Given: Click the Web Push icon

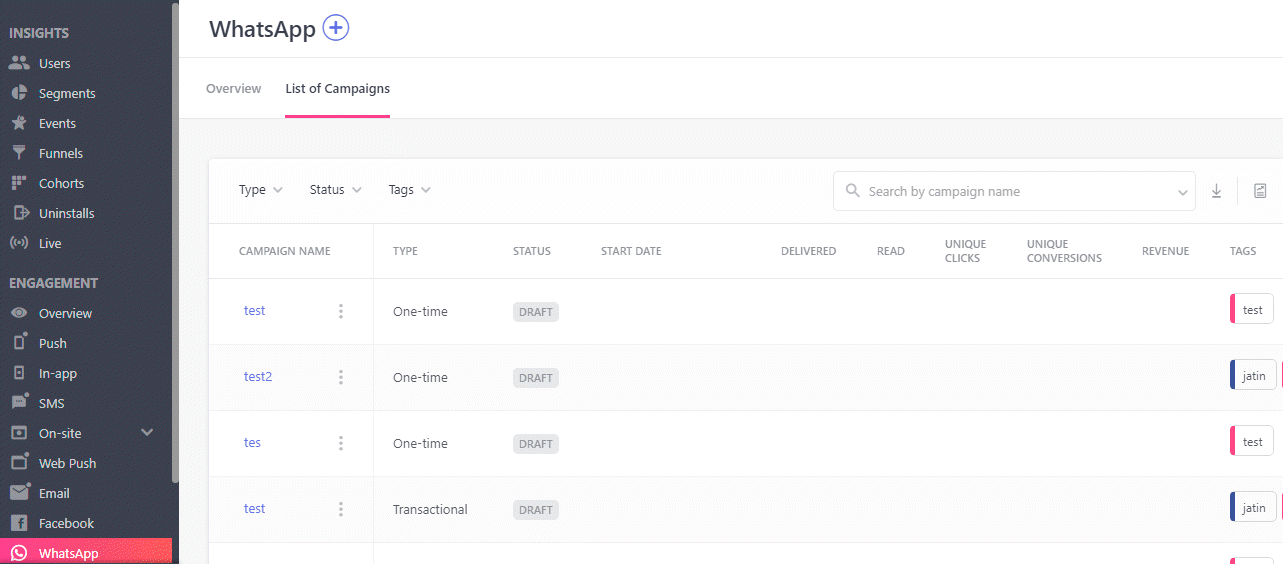Looking at the screenshot, I should [x=19, y=462].
